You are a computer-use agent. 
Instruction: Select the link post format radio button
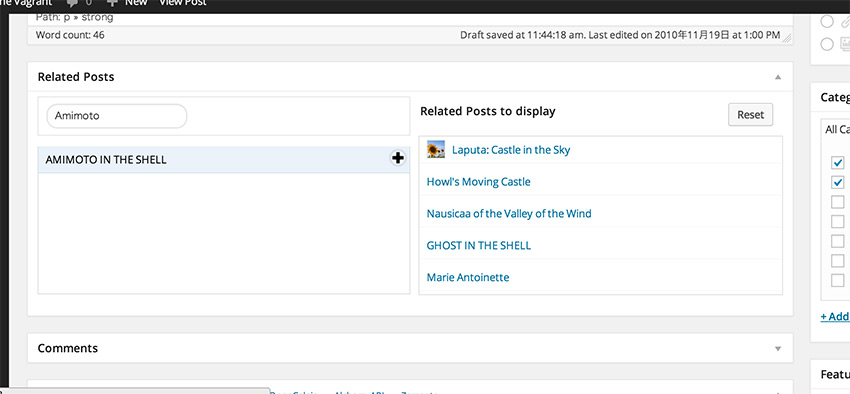pyautogui.click(x=827, y=22)
